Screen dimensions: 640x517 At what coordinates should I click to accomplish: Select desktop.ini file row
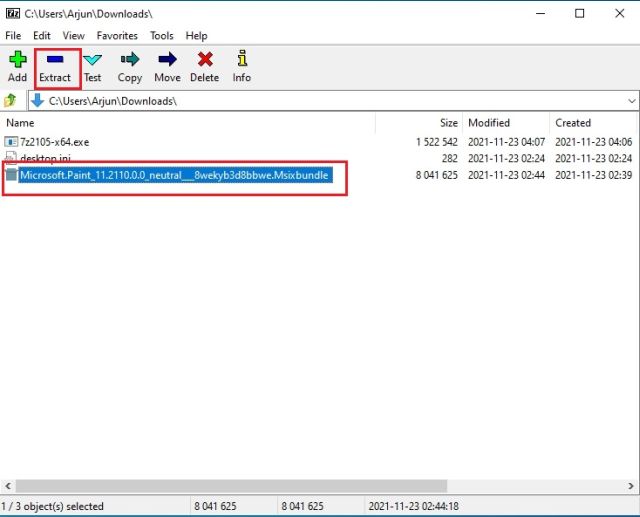pos(320,158)
